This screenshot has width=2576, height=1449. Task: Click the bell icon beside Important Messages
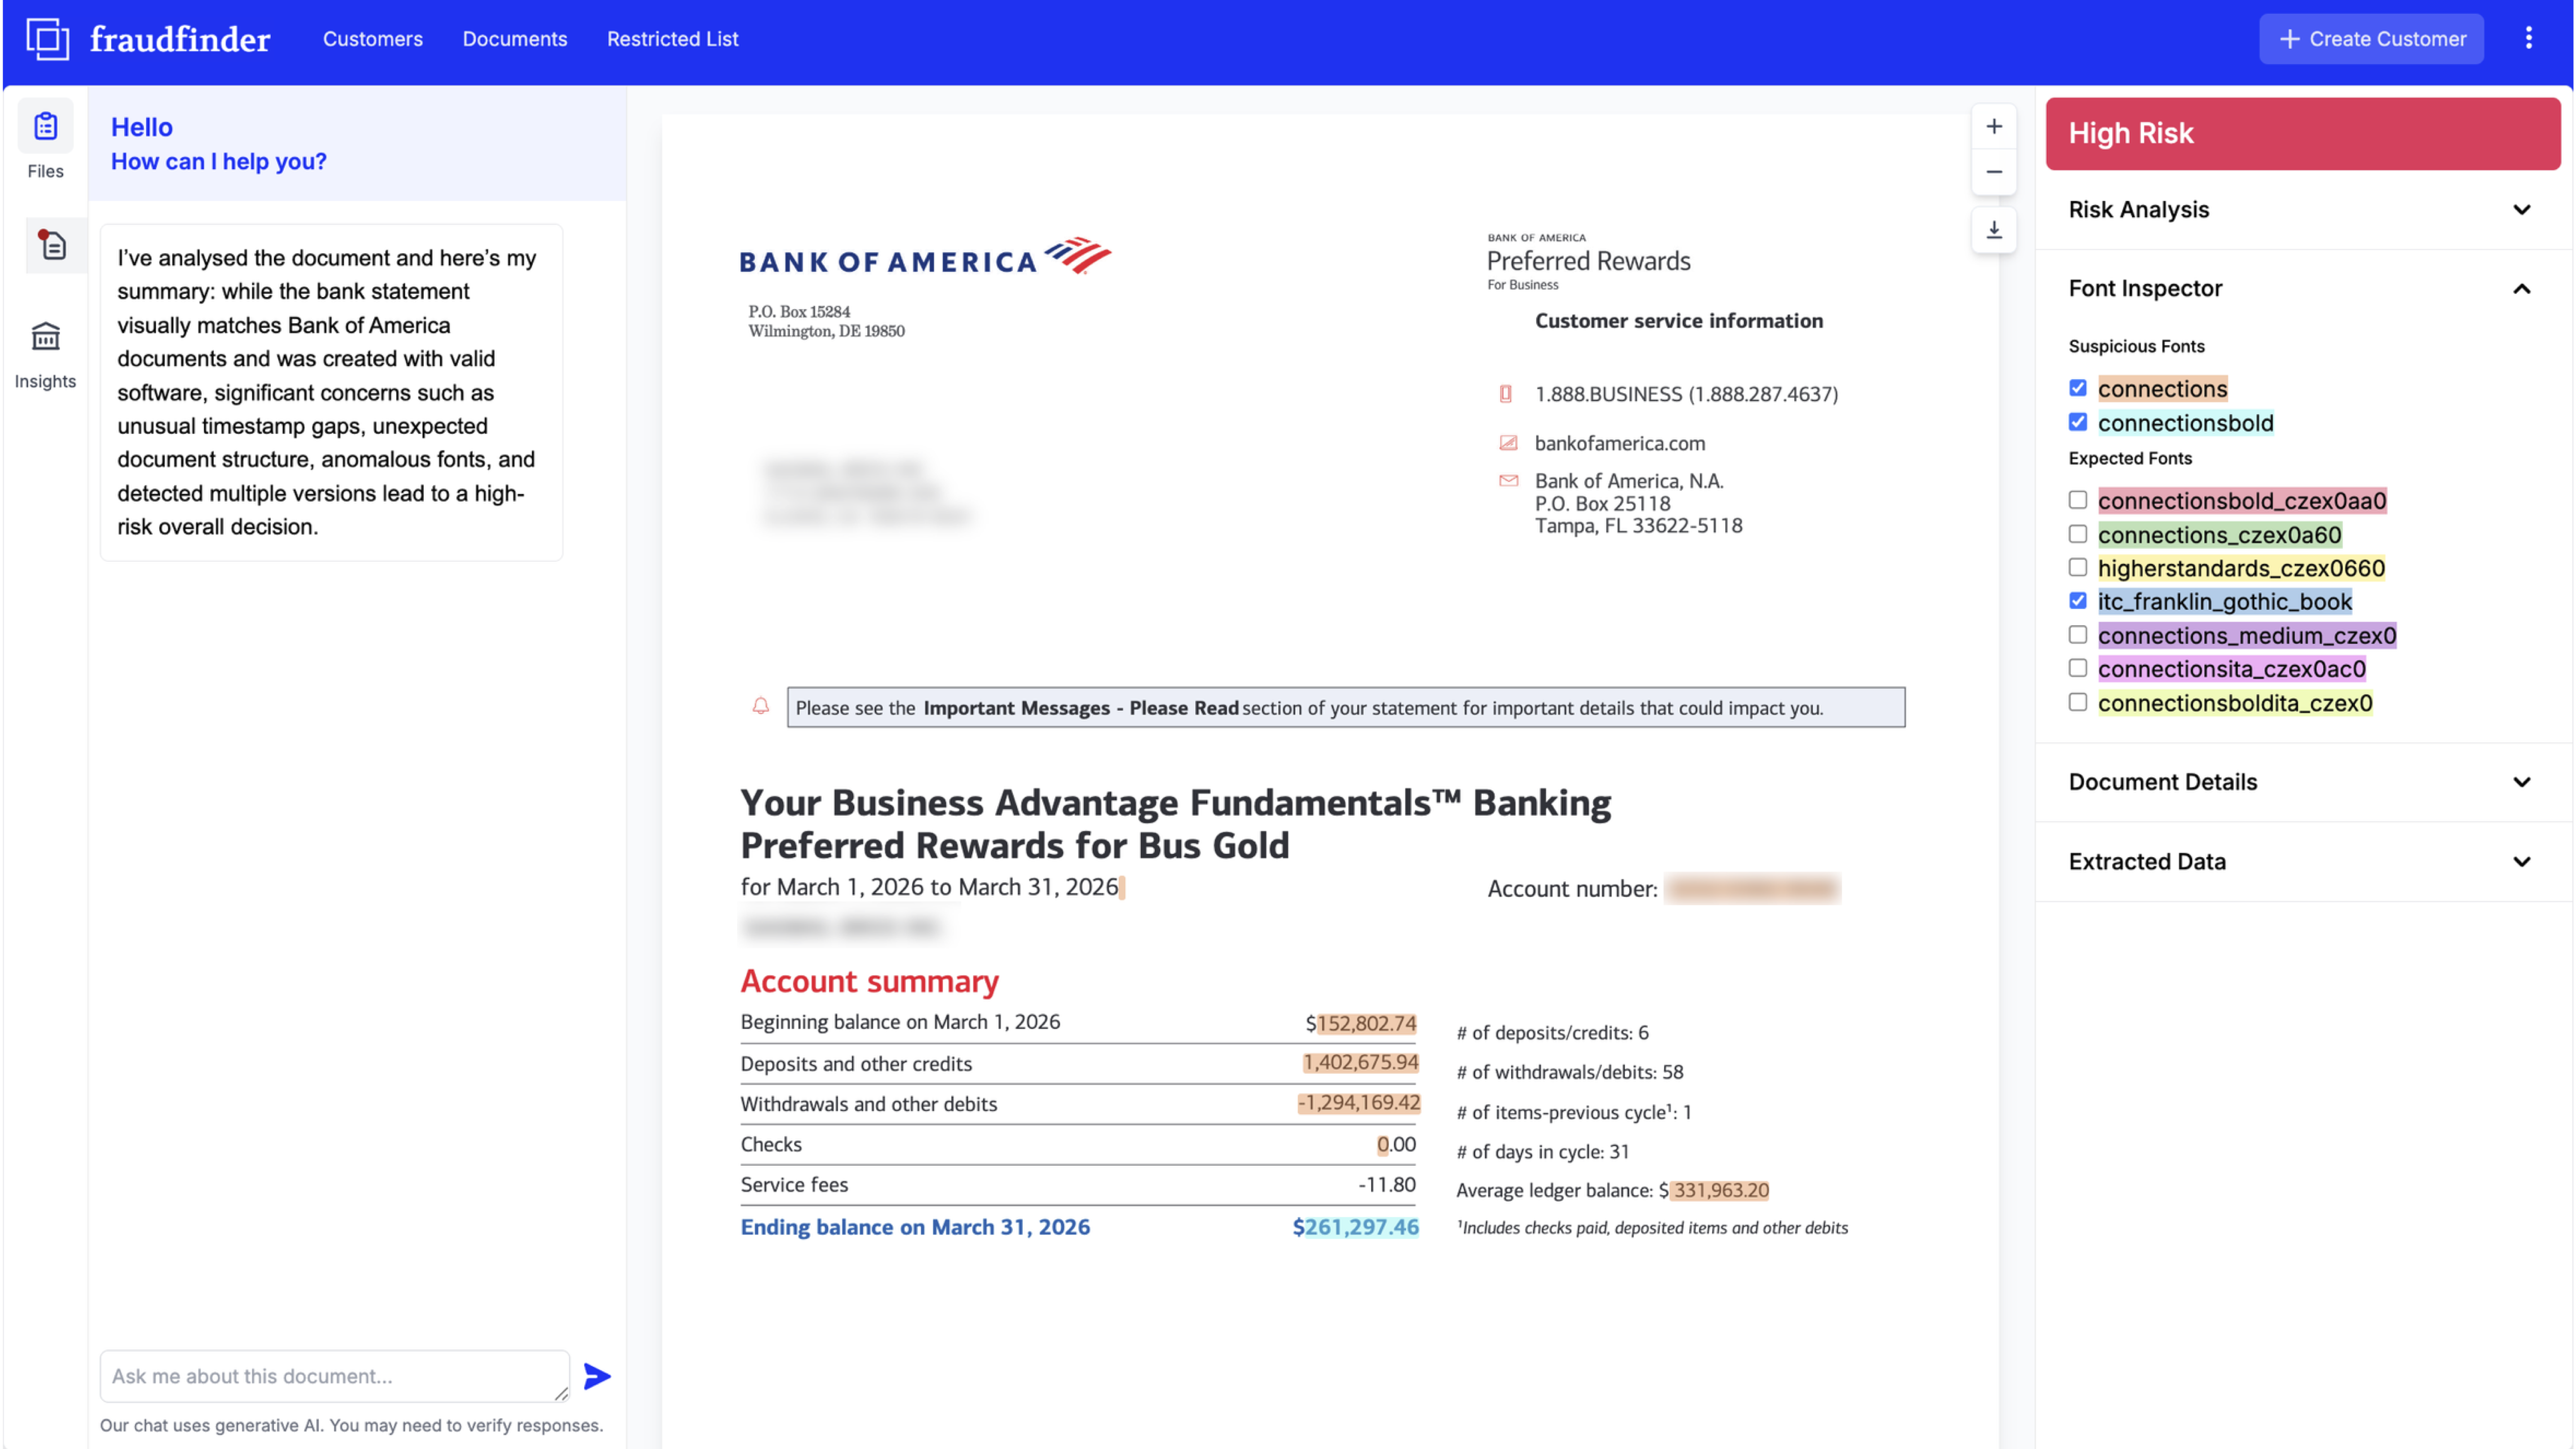click(761, 706)
